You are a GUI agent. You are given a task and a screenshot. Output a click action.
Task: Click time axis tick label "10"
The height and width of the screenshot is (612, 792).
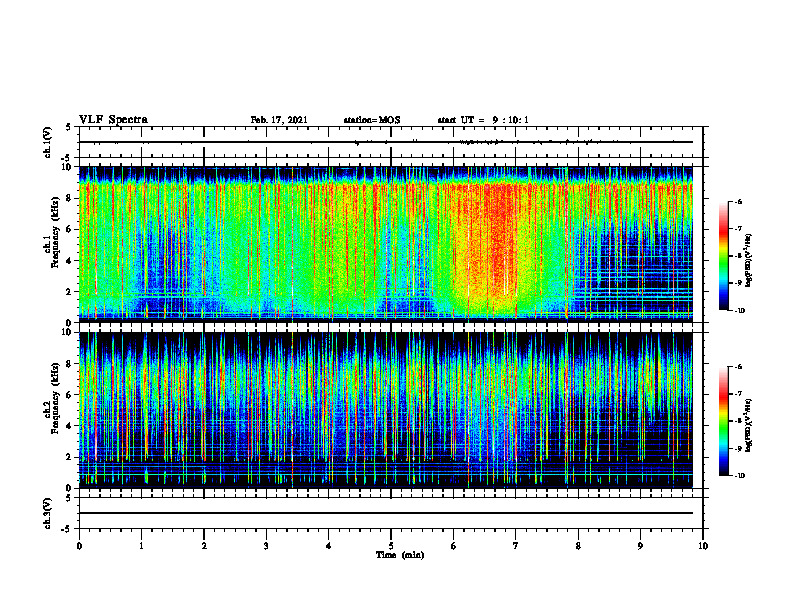703,546
